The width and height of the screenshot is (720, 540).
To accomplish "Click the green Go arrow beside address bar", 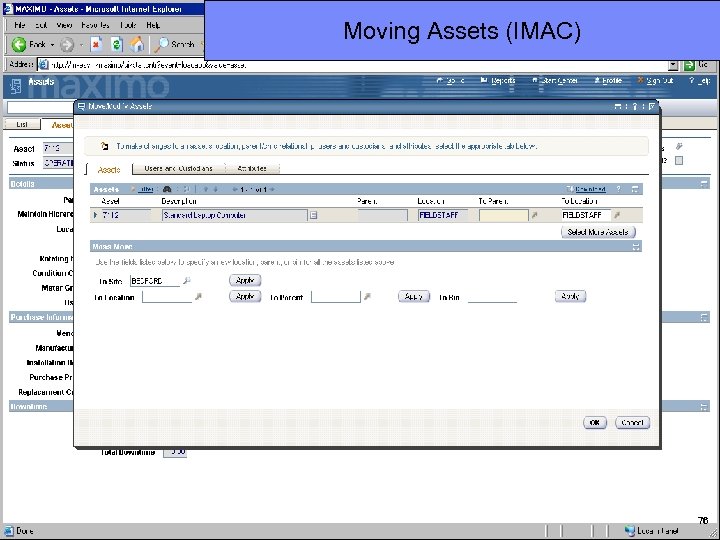I will [x=689, y=65].
